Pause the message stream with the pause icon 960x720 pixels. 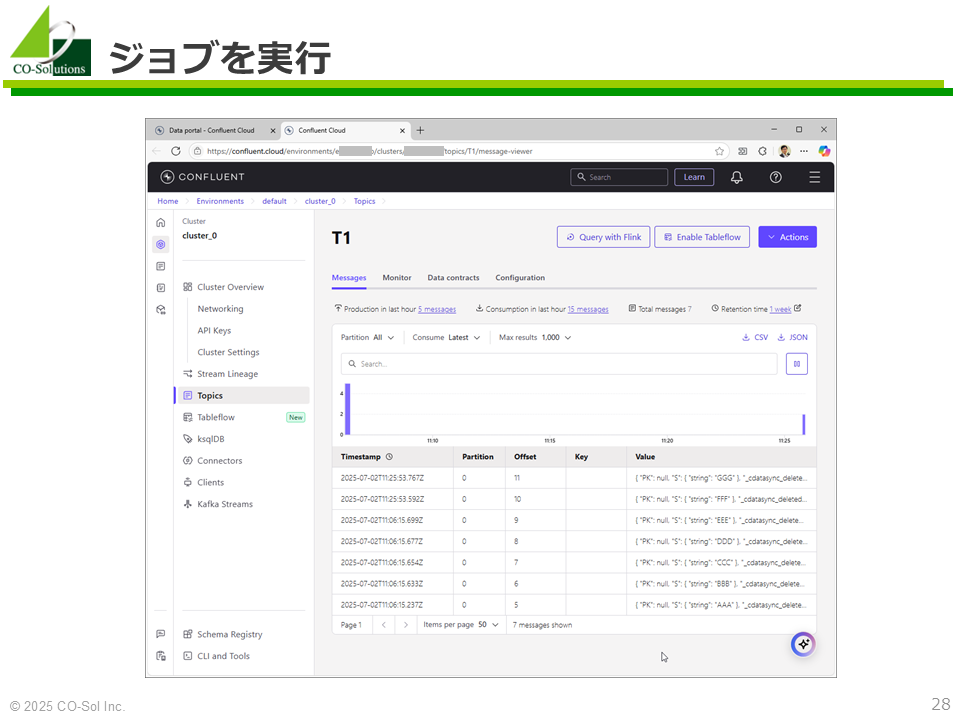(x=797, y=364)
